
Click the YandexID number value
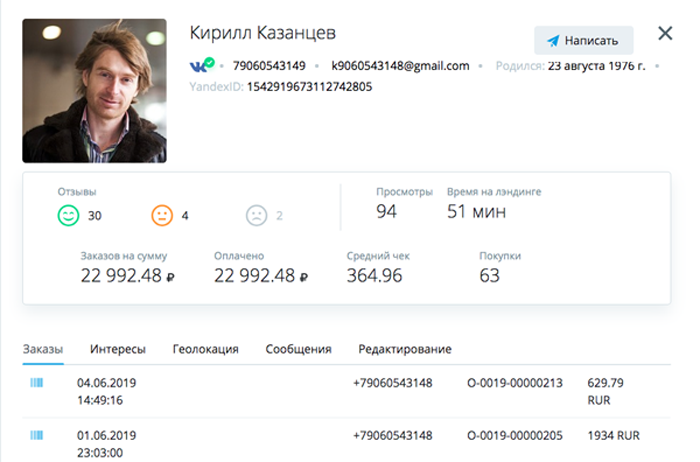point(309,87)
